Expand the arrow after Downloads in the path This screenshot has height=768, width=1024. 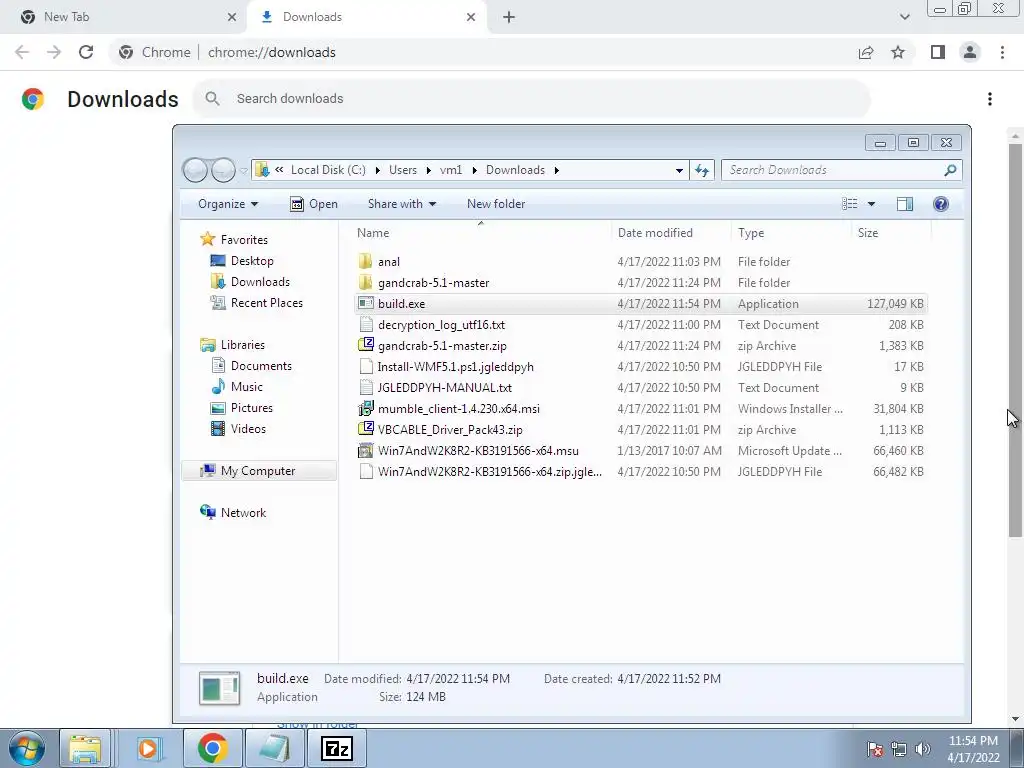[556, 170]
